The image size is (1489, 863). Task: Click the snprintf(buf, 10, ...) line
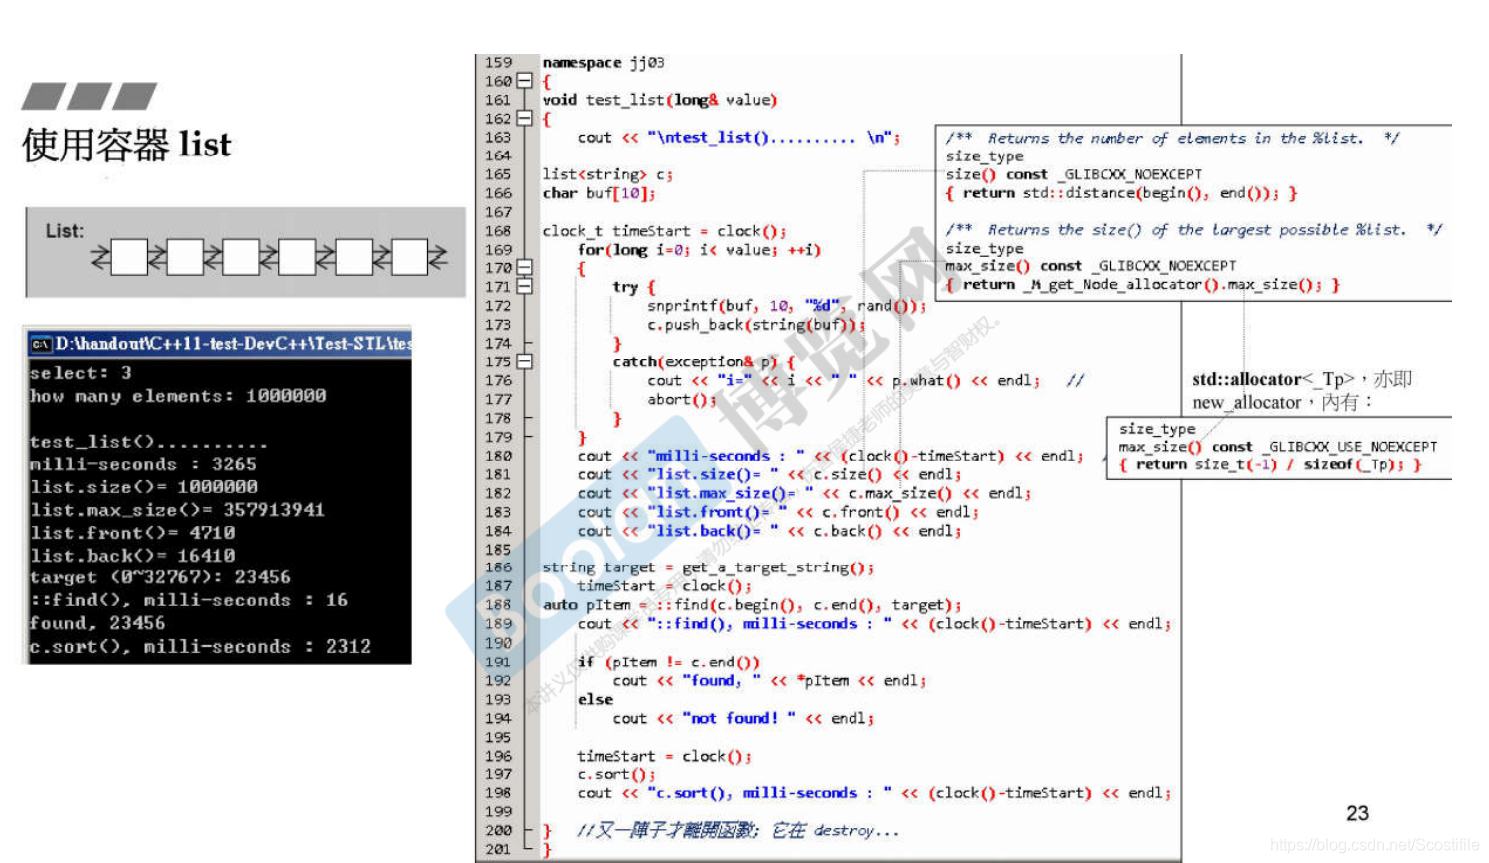click(x=786, y=306)
